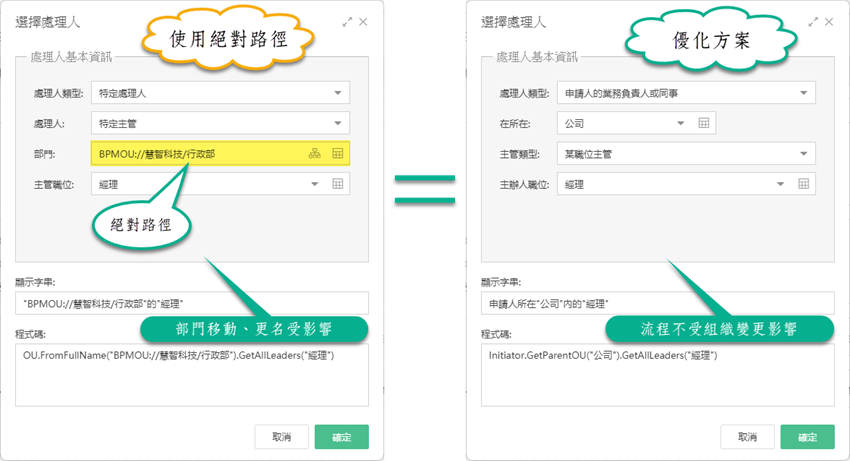Click 確定 button in left dialog
Image resolution: width=850 pixels, height=461 pixels.
pos(342,437)
